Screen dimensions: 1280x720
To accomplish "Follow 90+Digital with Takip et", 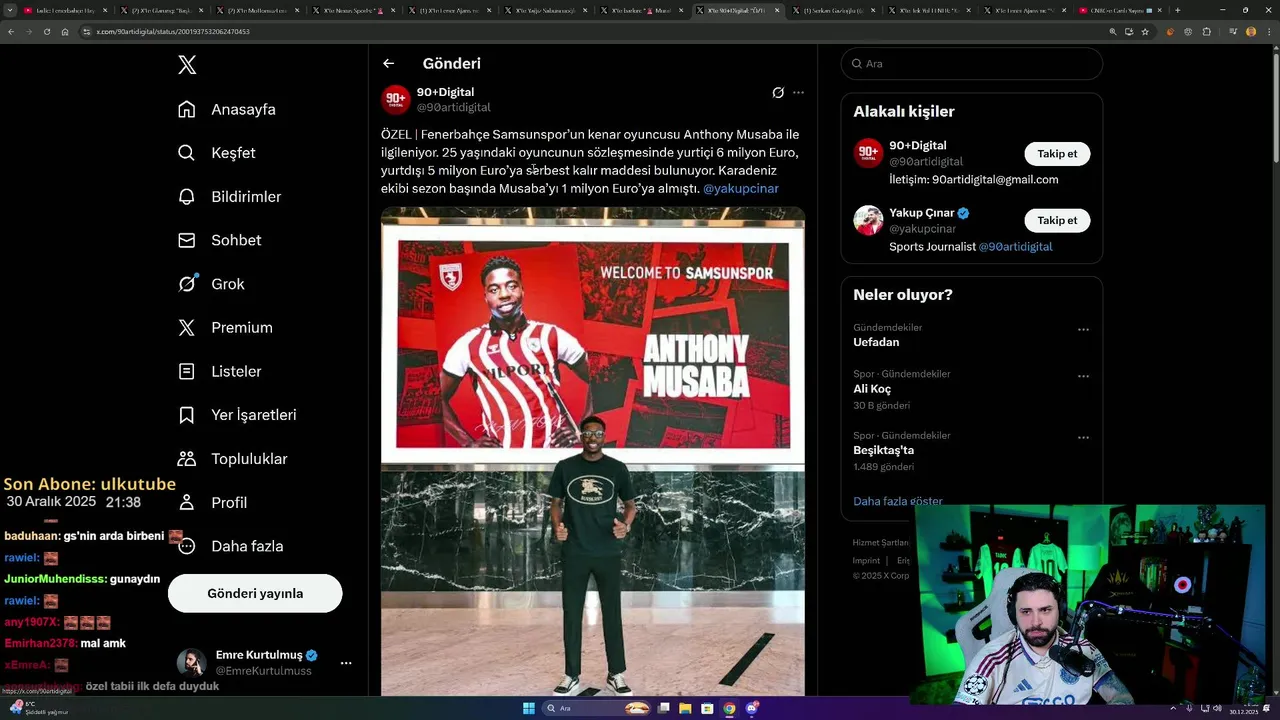I will pyautogui.click(x=1057, y=154).
